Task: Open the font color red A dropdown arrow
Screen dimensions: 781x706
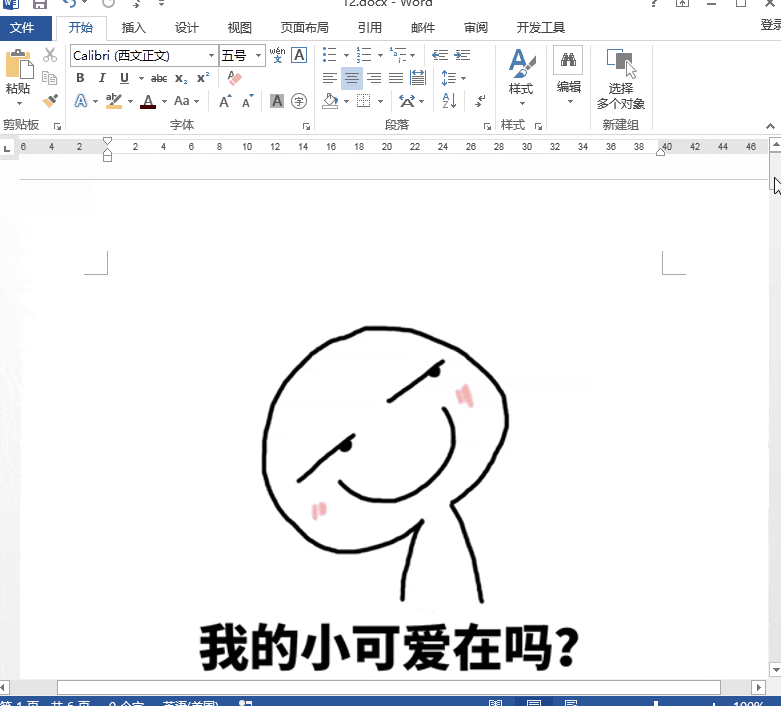Action: (164, 102)
